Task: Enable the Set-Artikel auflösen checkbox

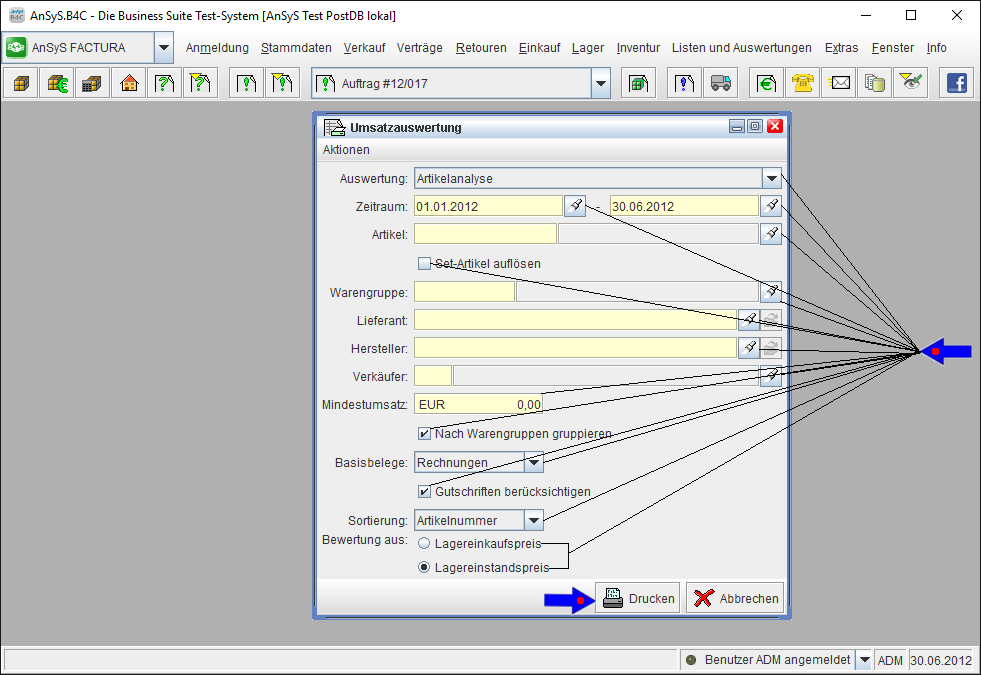Action: point(424,263)
